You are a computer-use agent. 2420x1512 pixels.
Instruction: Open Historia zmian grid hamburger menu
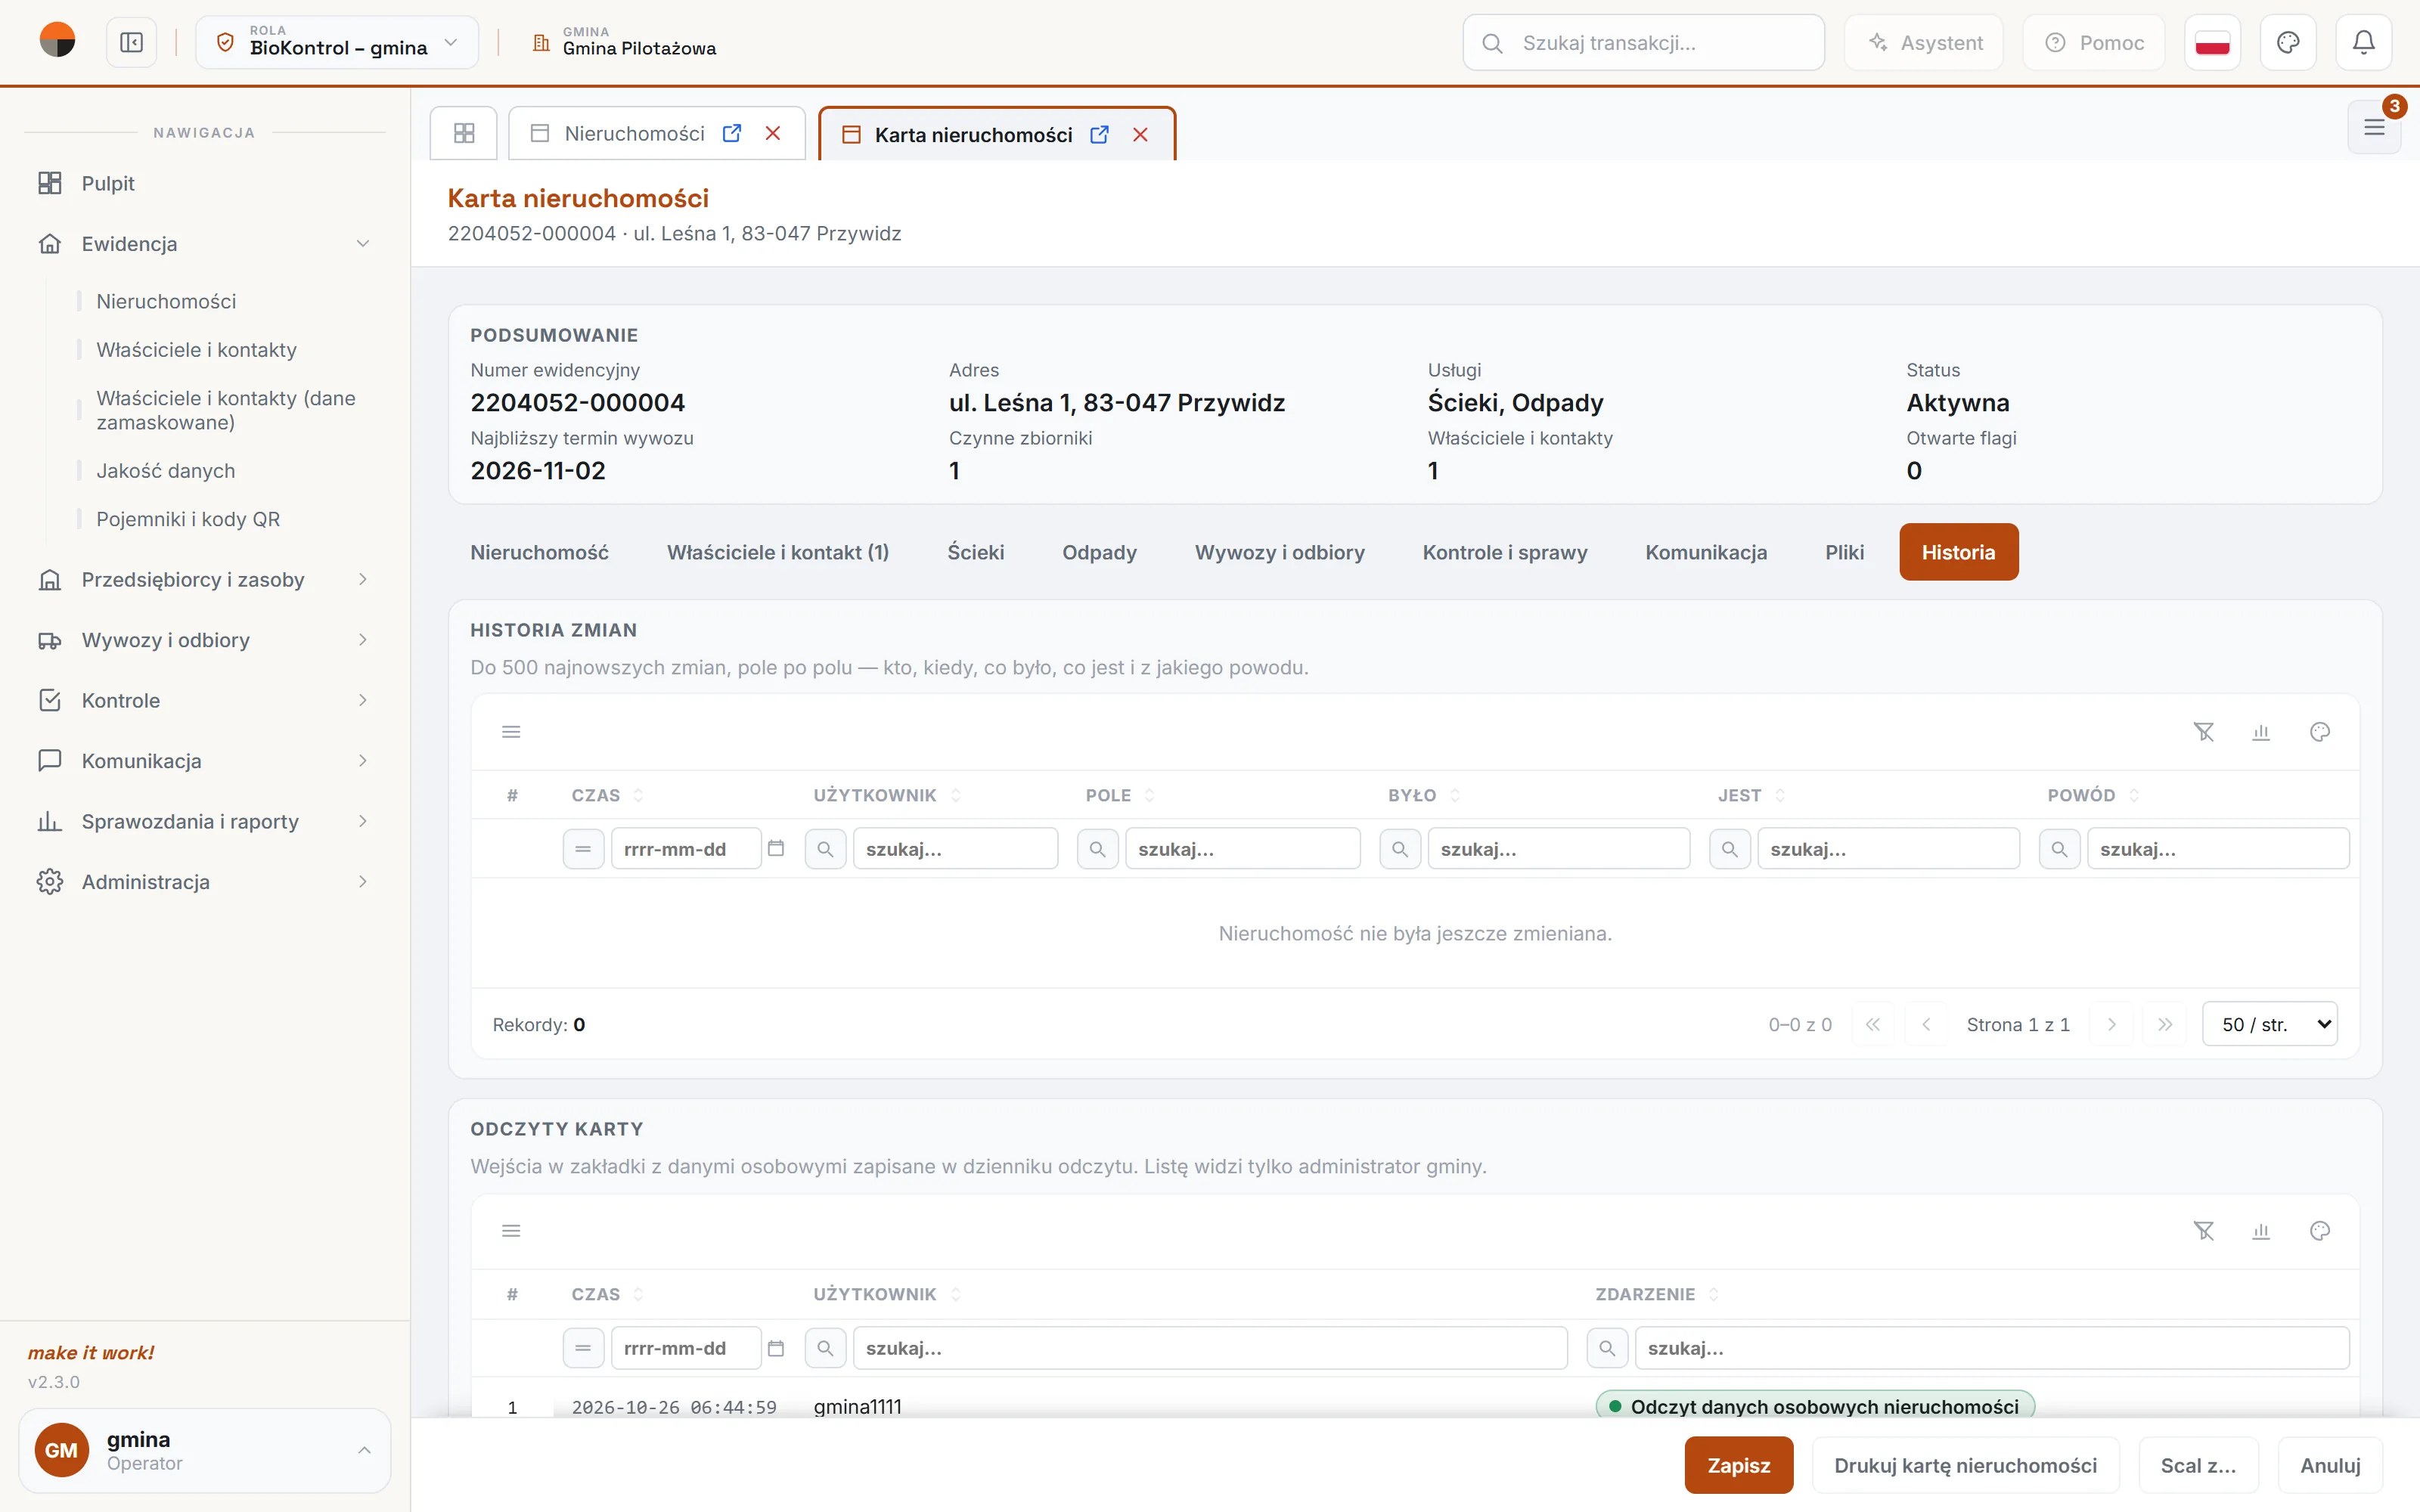(511, 732)
